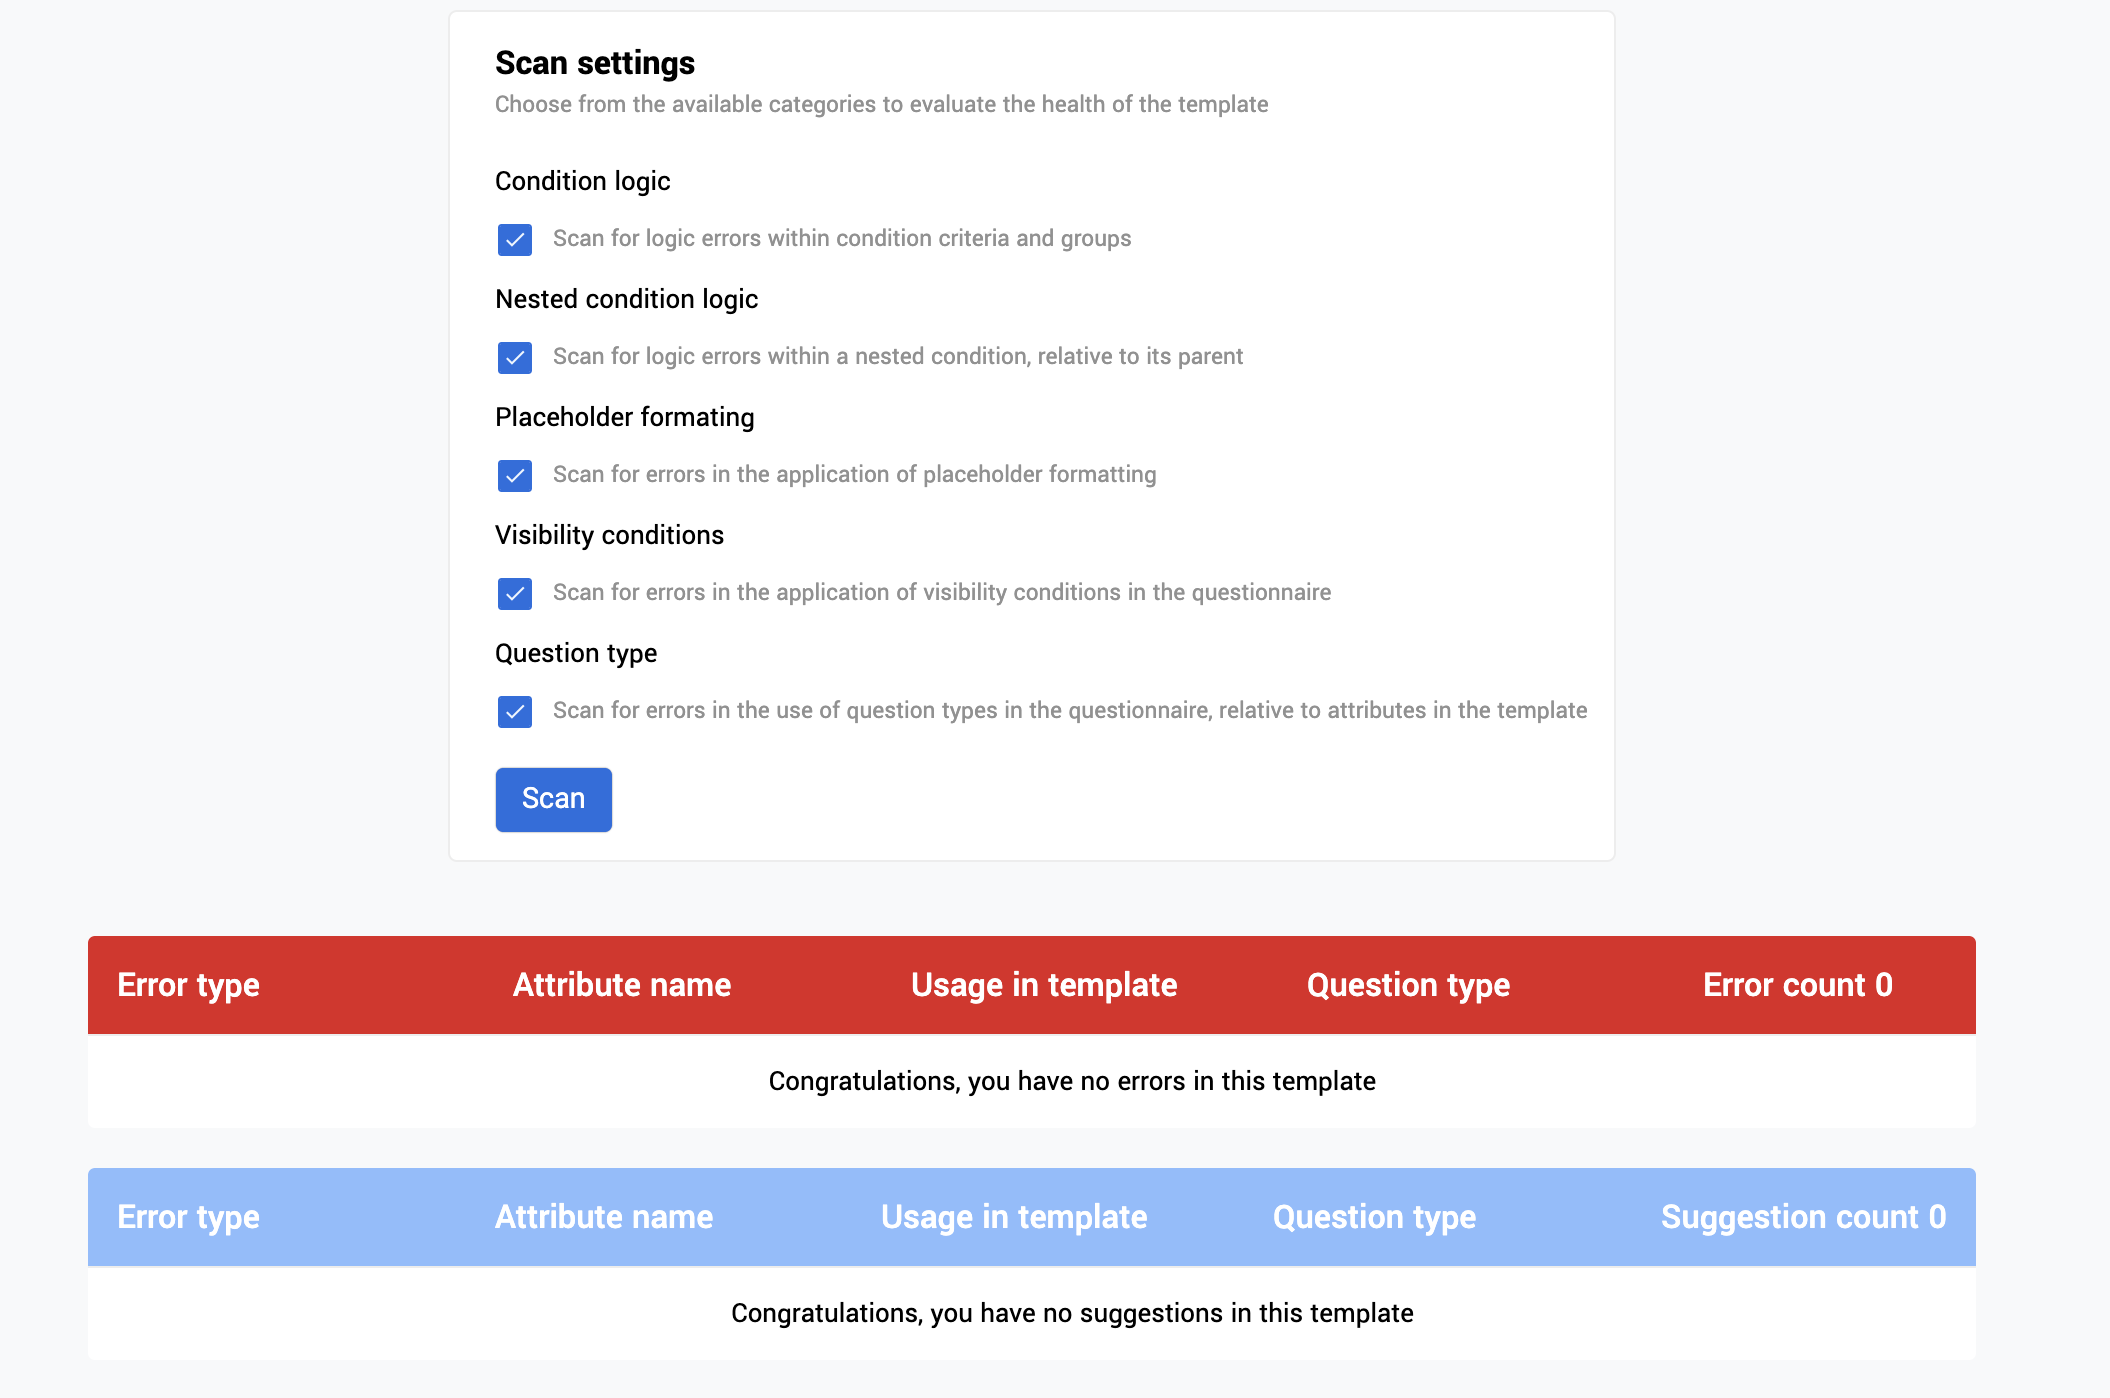Select 'Attribute name' header in red errors table
This screenshot has width=2110, height=1398.
(x=622, y=985)
